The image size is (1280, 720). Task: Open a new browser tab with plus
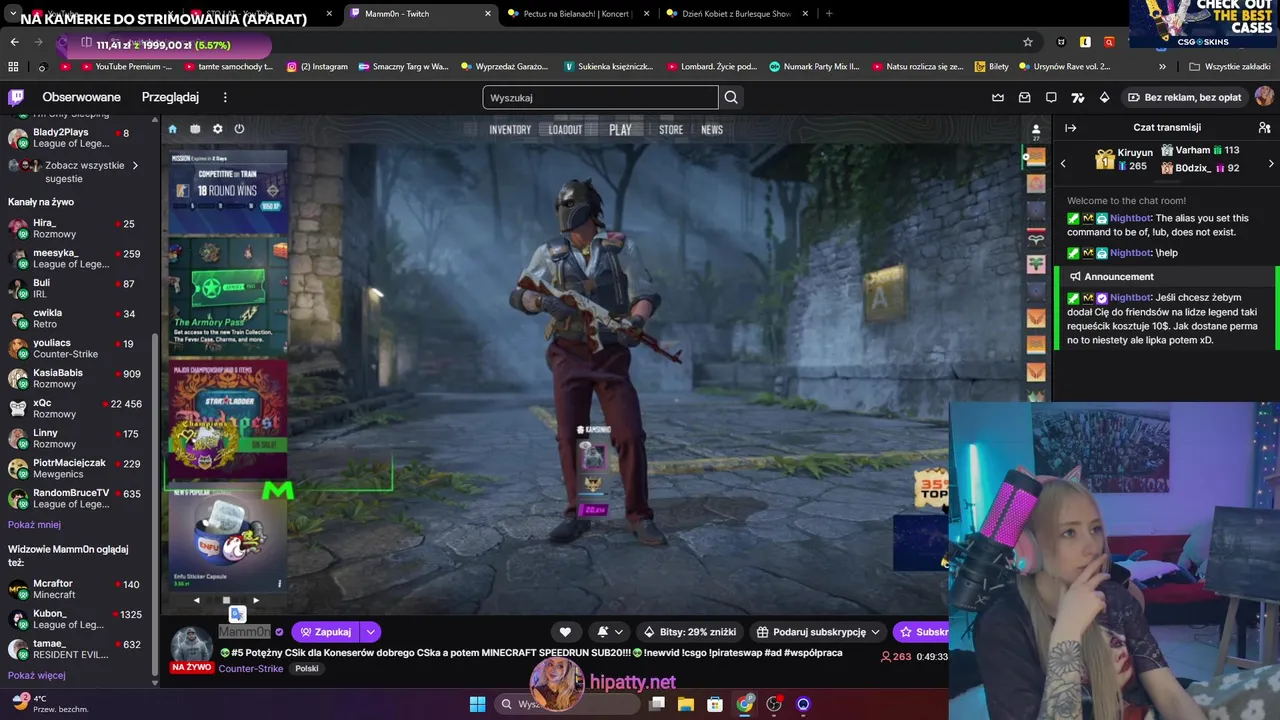(x=829, y=14)
